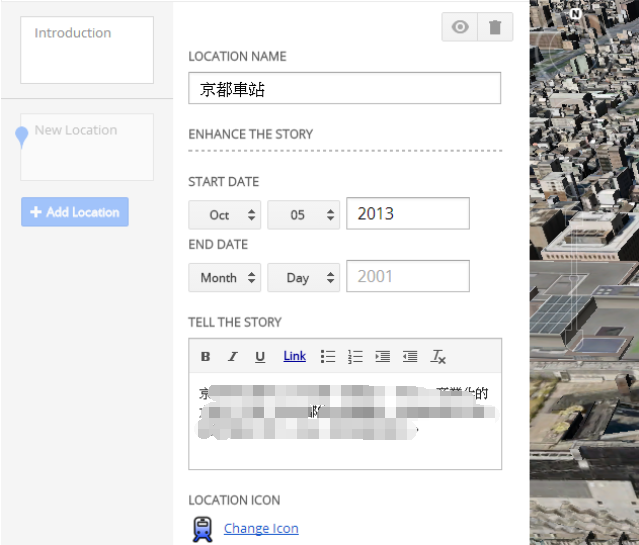Screen dimensions: 639x545
Task: Select the Introduction slide
Action: tap(87, 50)
